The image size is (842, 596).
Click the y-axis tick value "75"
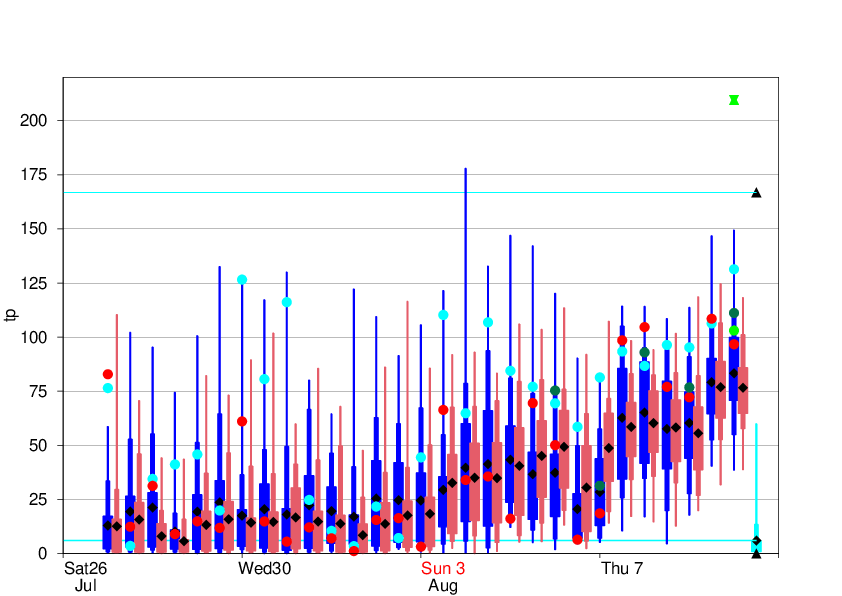[38, 391]
